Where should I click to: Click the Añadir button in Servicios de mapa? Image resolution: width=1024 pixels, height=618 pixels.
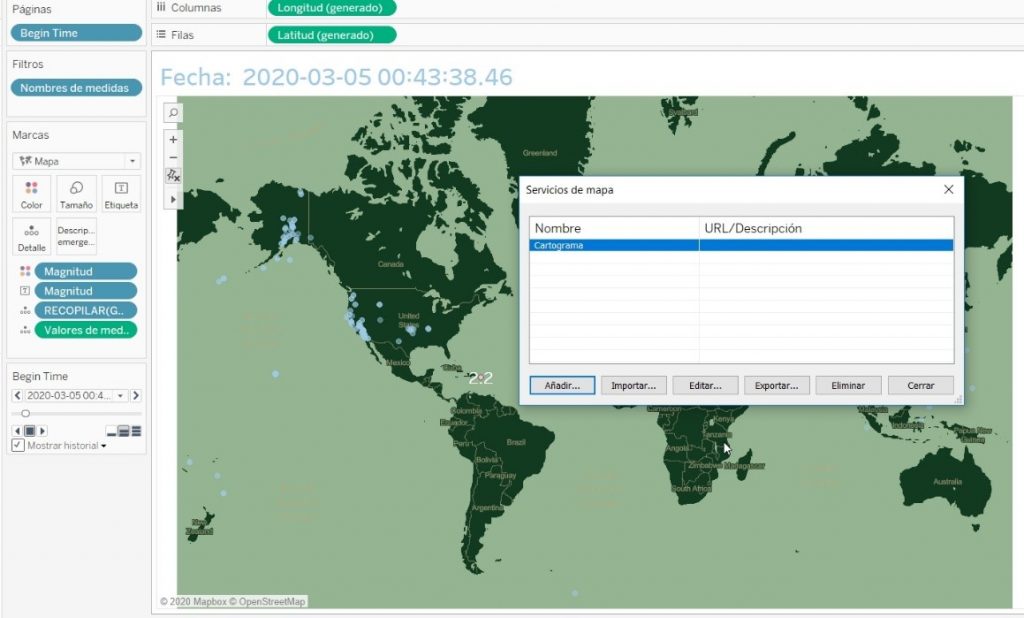point(561,385)
